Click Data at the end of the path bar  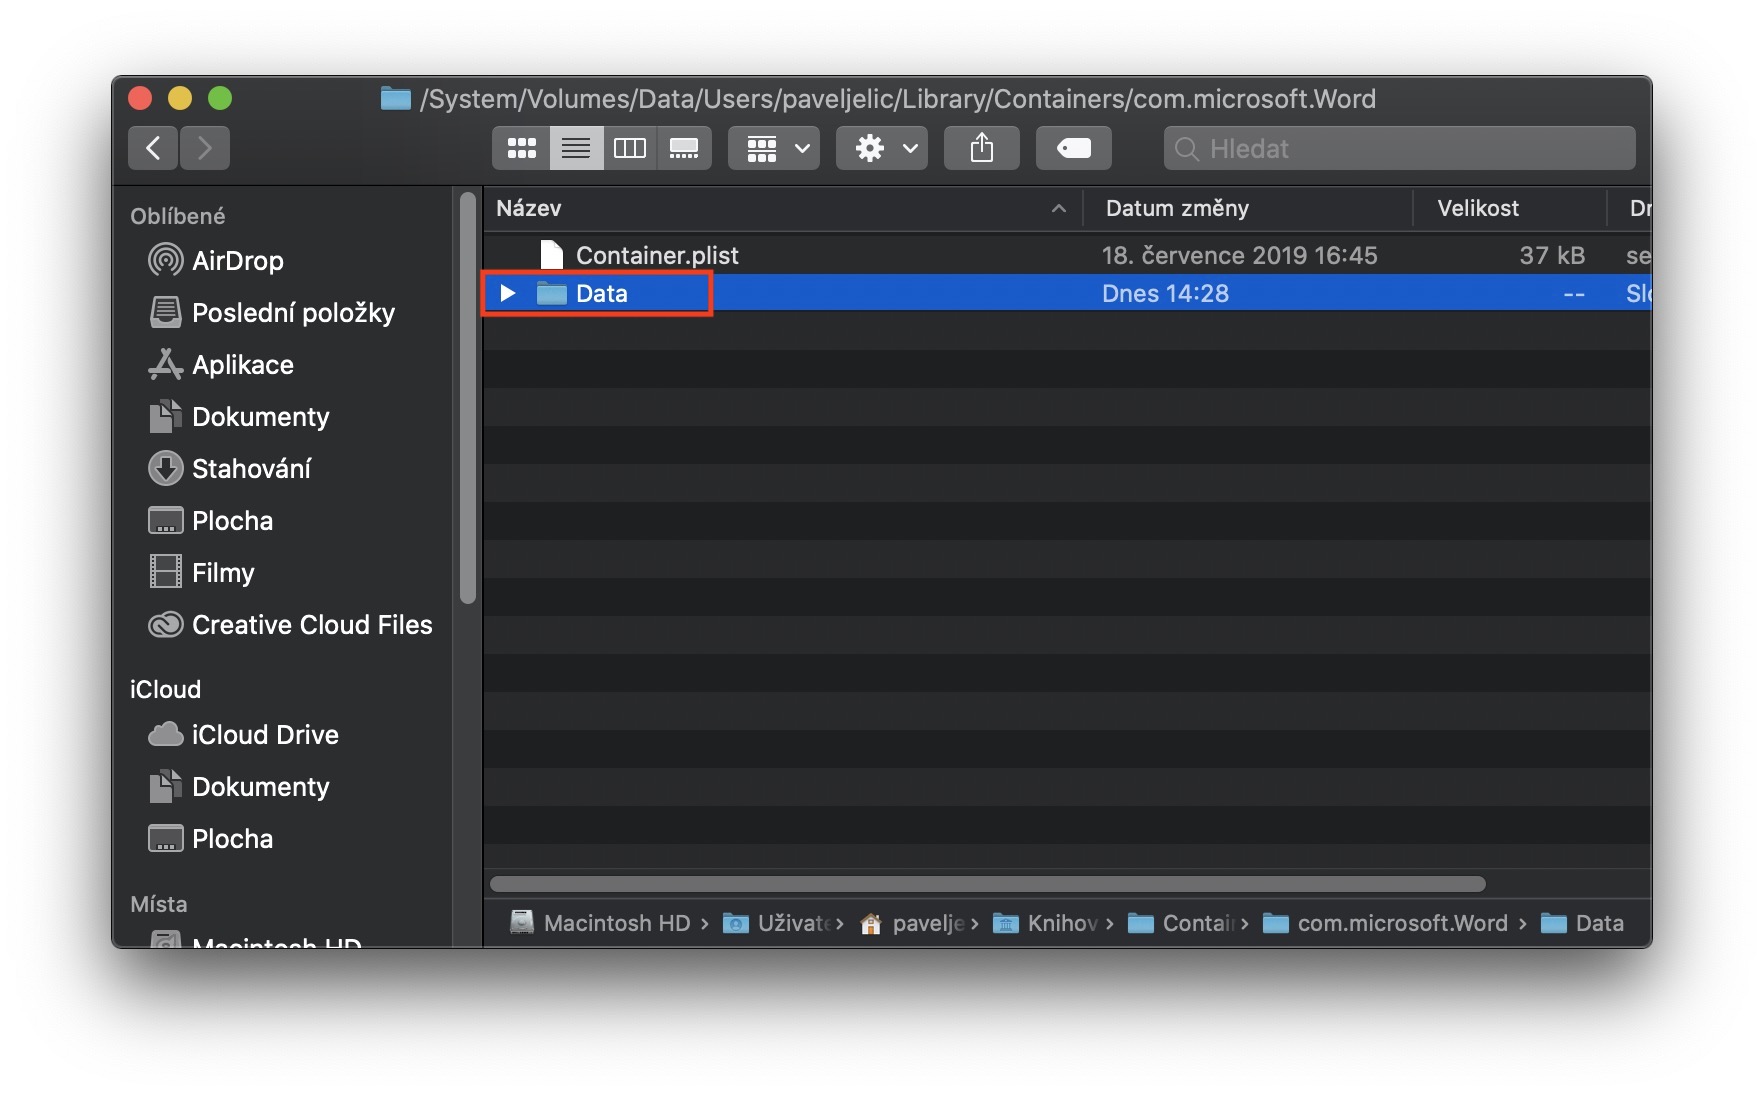tap(1583, 923)
